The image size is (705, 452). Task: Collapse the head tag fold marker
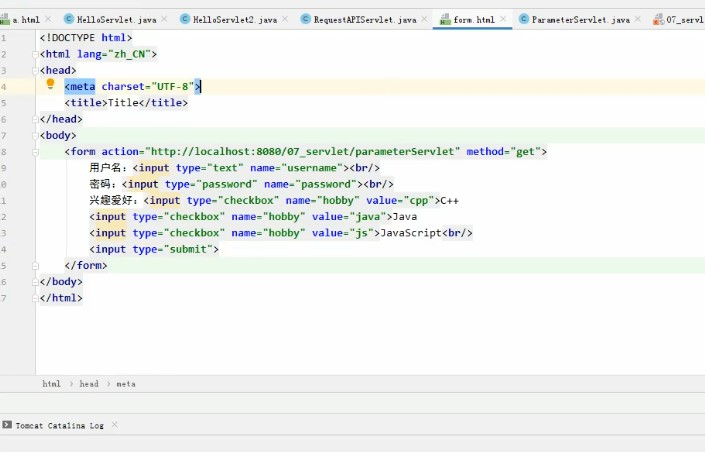click(36, 71)
